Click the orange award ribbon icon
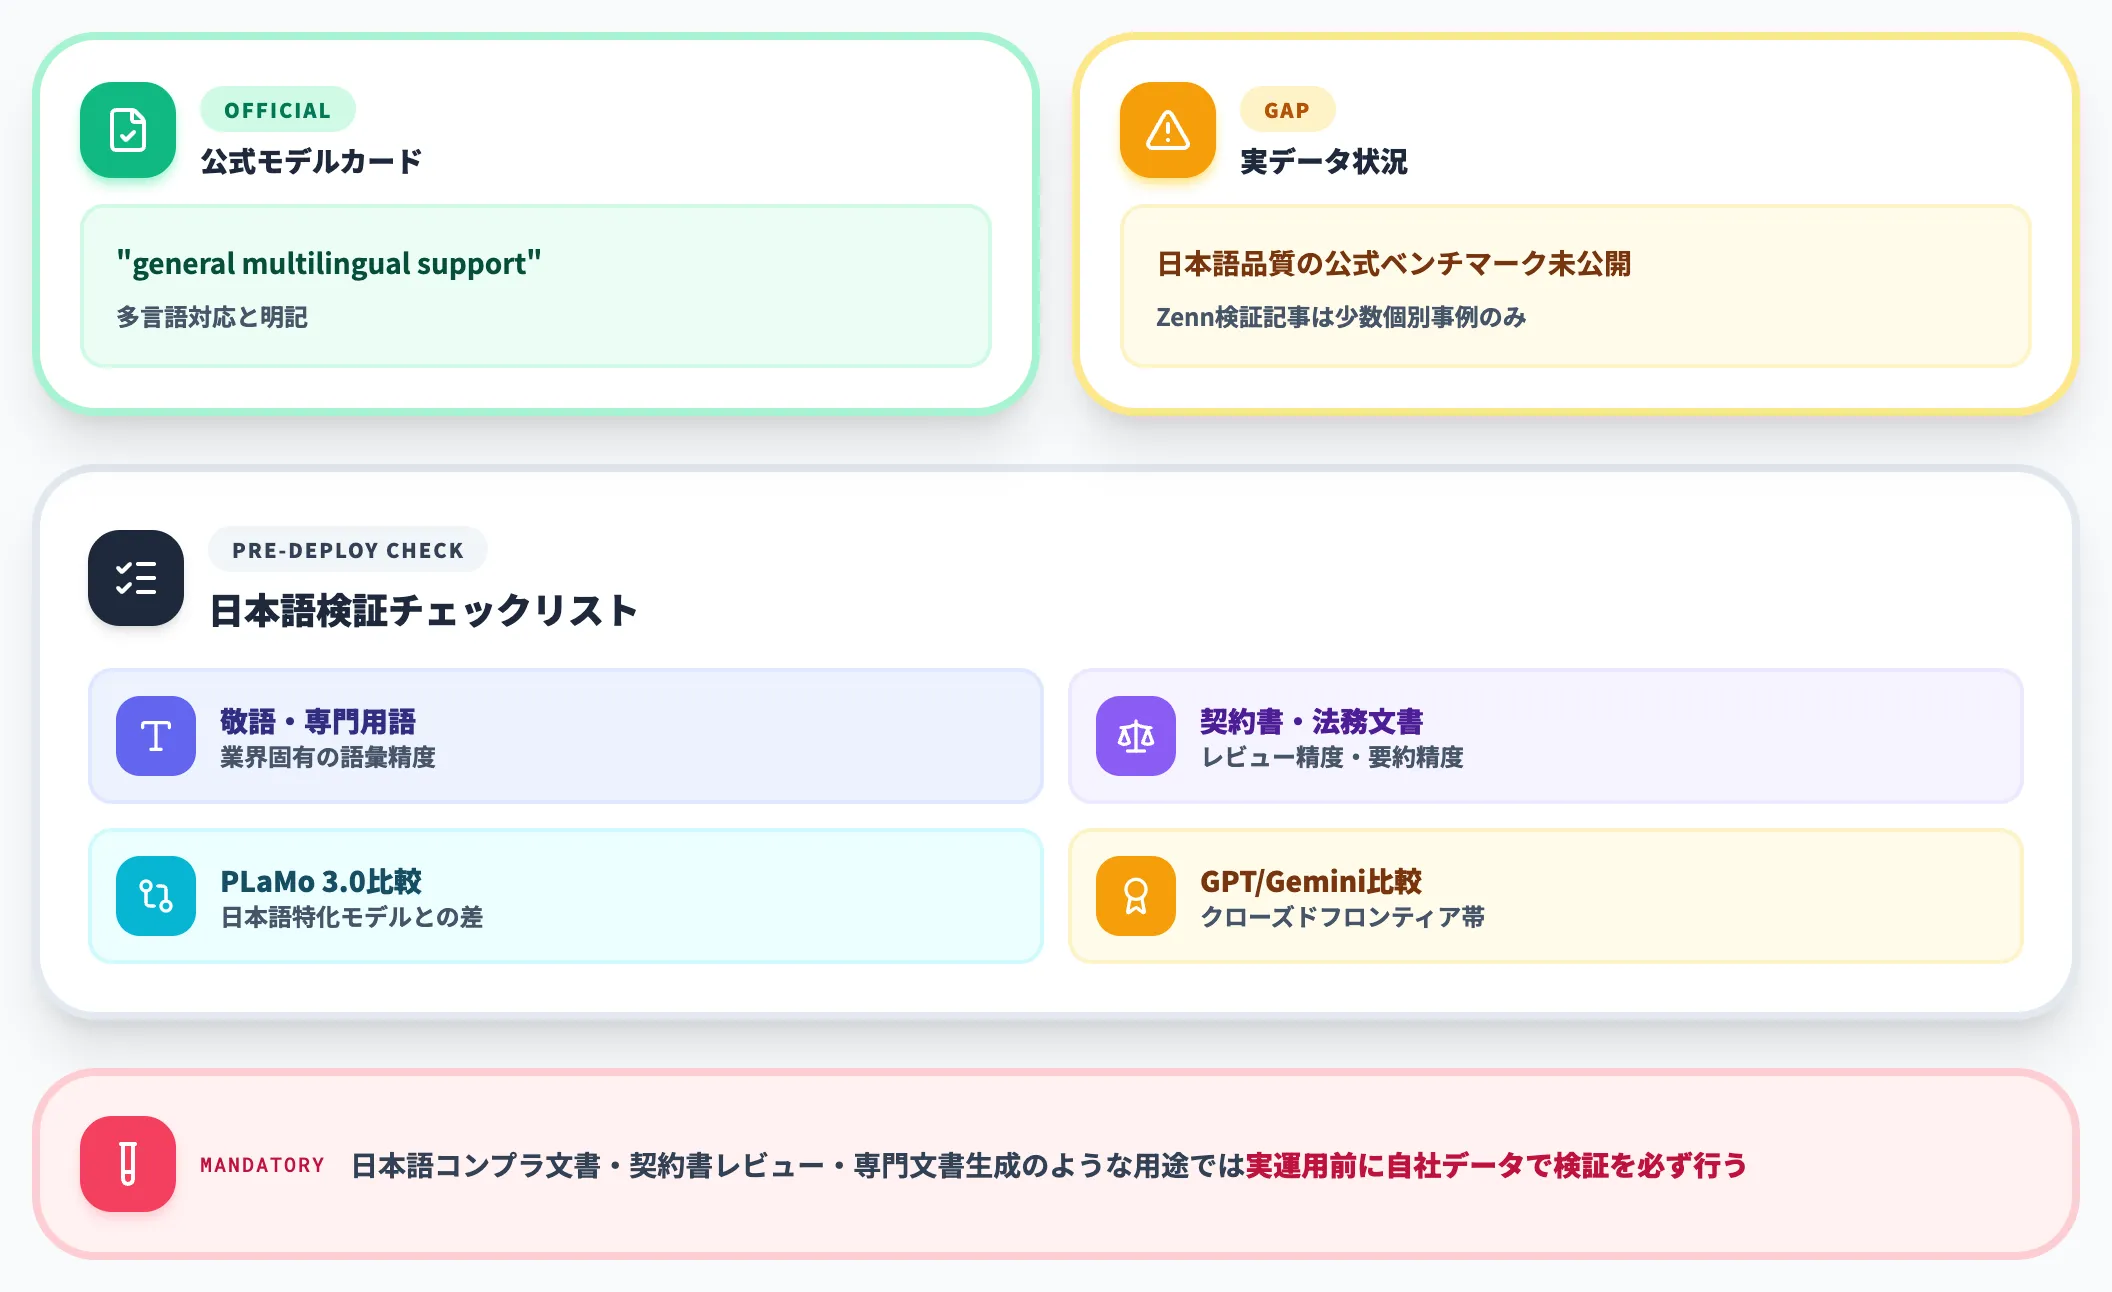 [1136, 896]
